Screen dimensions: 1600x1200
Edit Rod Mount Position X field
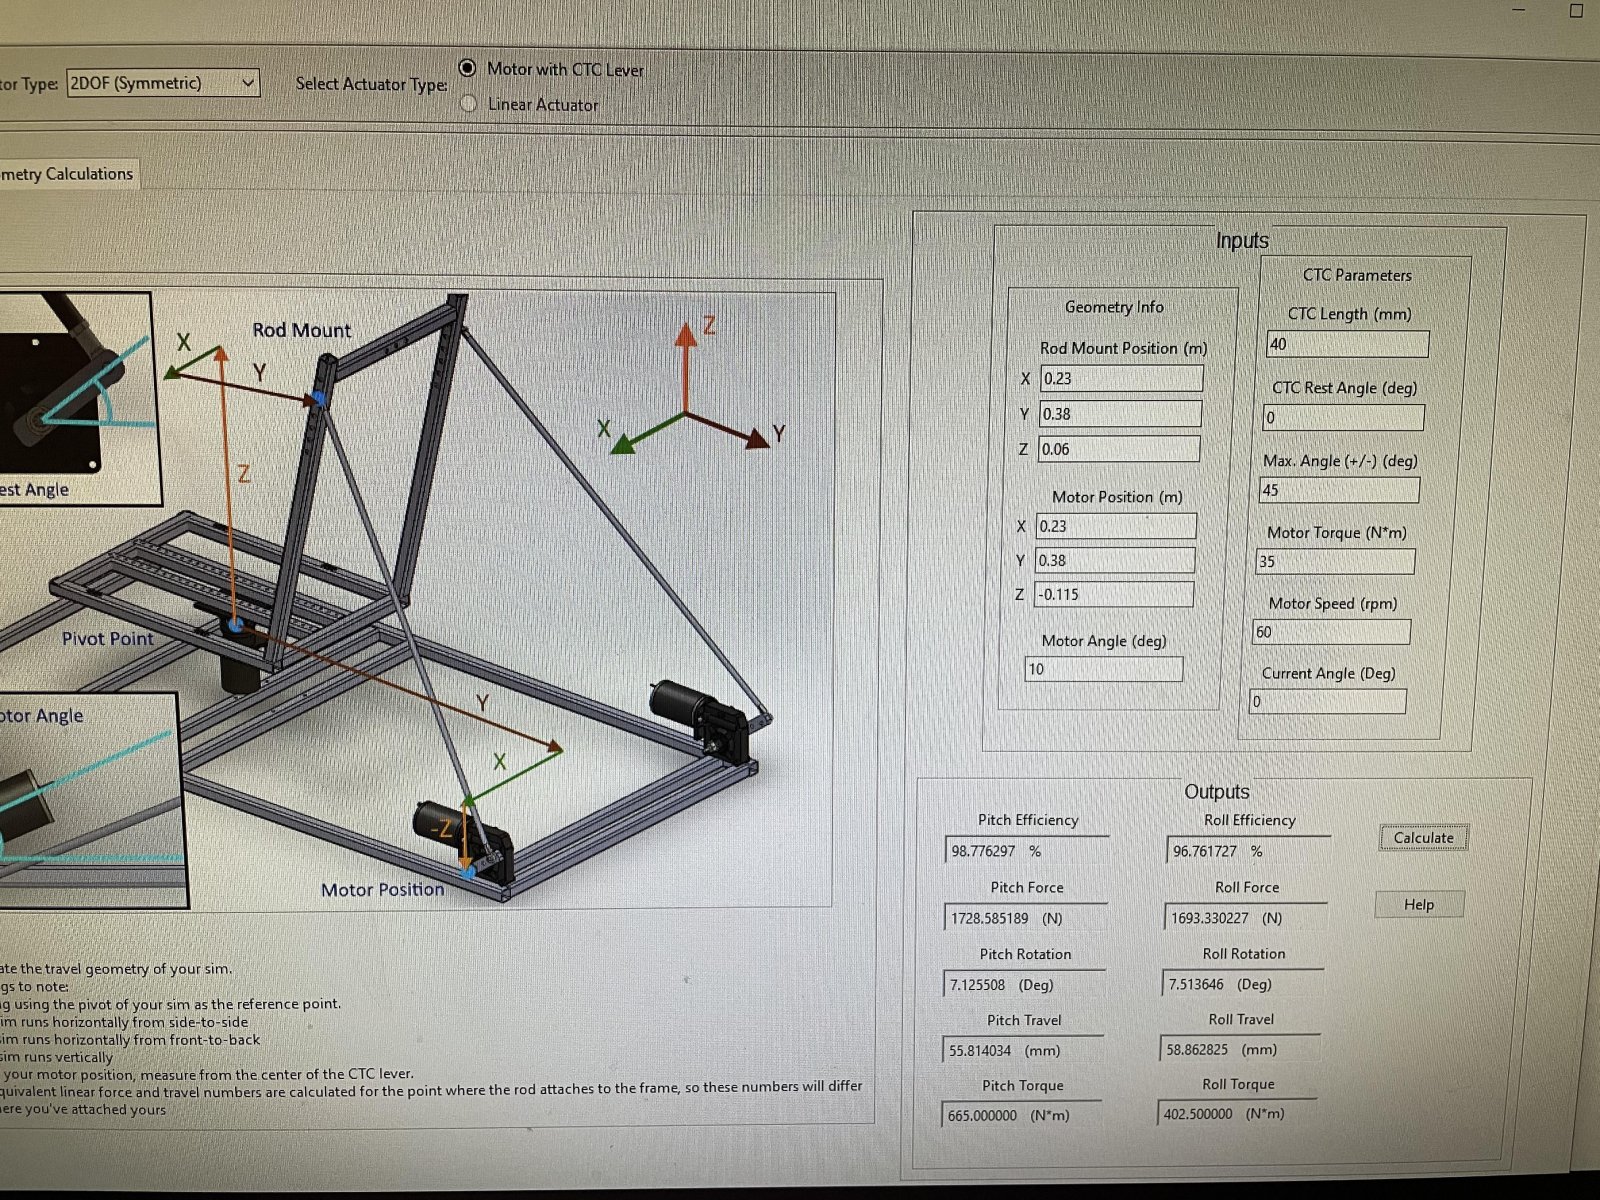(x=1121, y=378)
